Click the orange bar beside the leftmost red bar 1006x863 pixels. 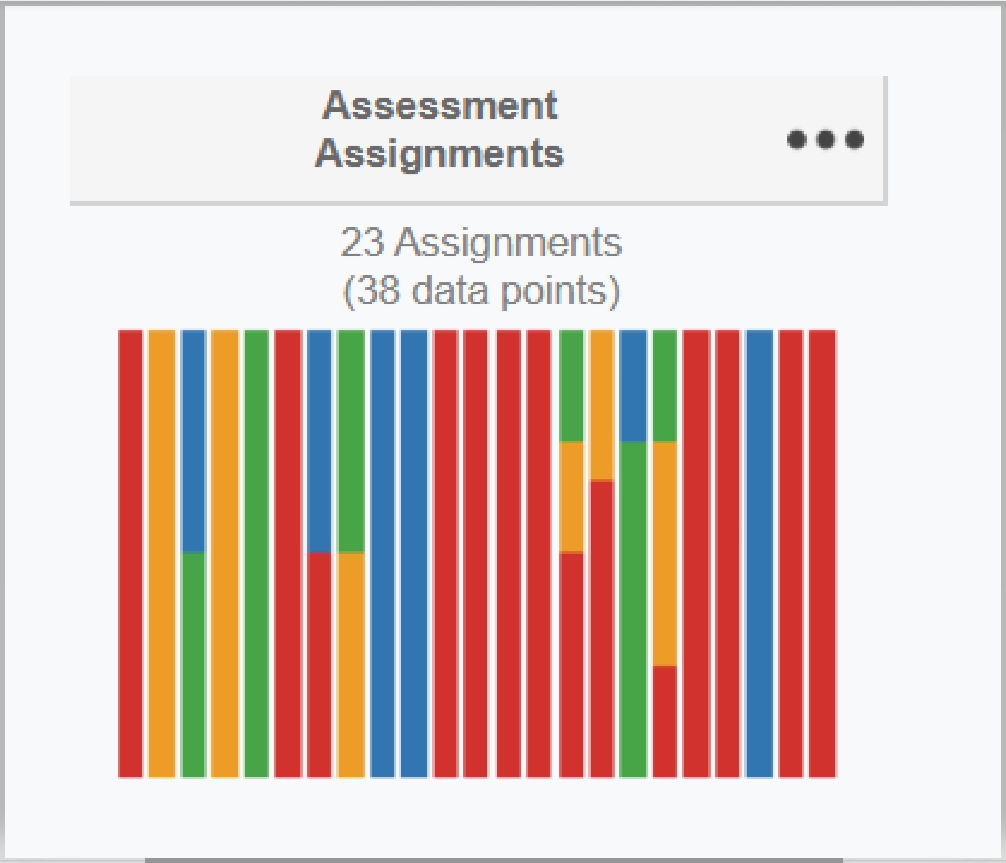pos(161,553)
